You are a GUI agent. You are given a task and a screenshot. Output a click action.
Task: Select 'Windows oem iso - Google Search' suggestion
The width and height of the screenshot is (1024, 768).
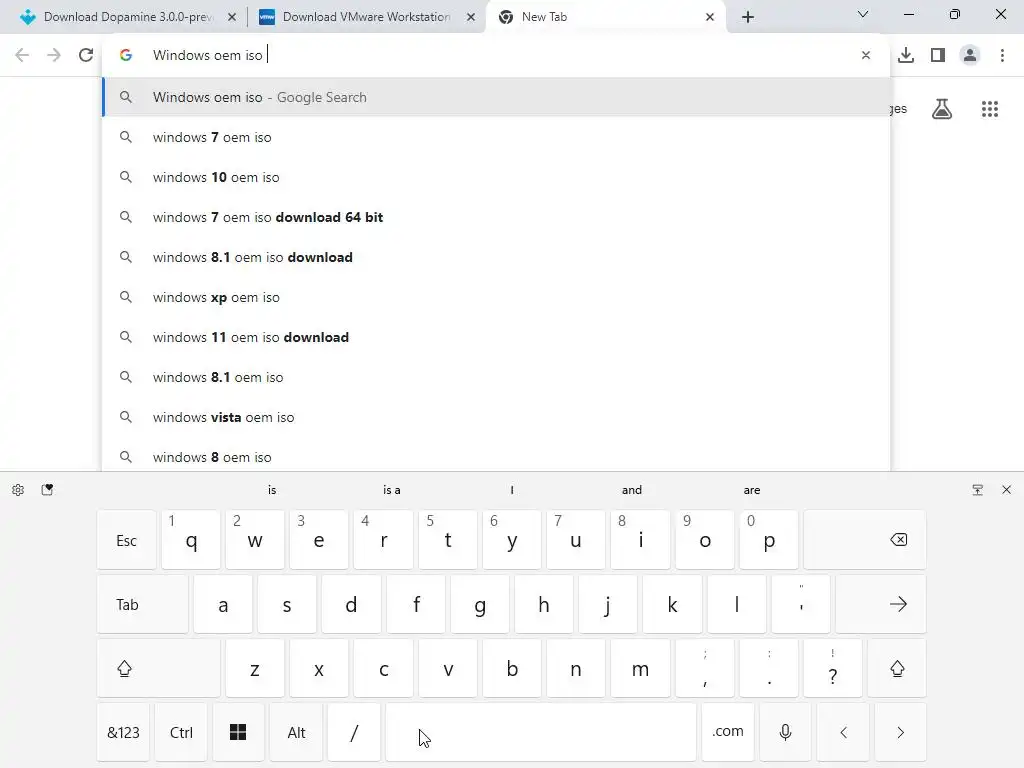pos(496,97)
